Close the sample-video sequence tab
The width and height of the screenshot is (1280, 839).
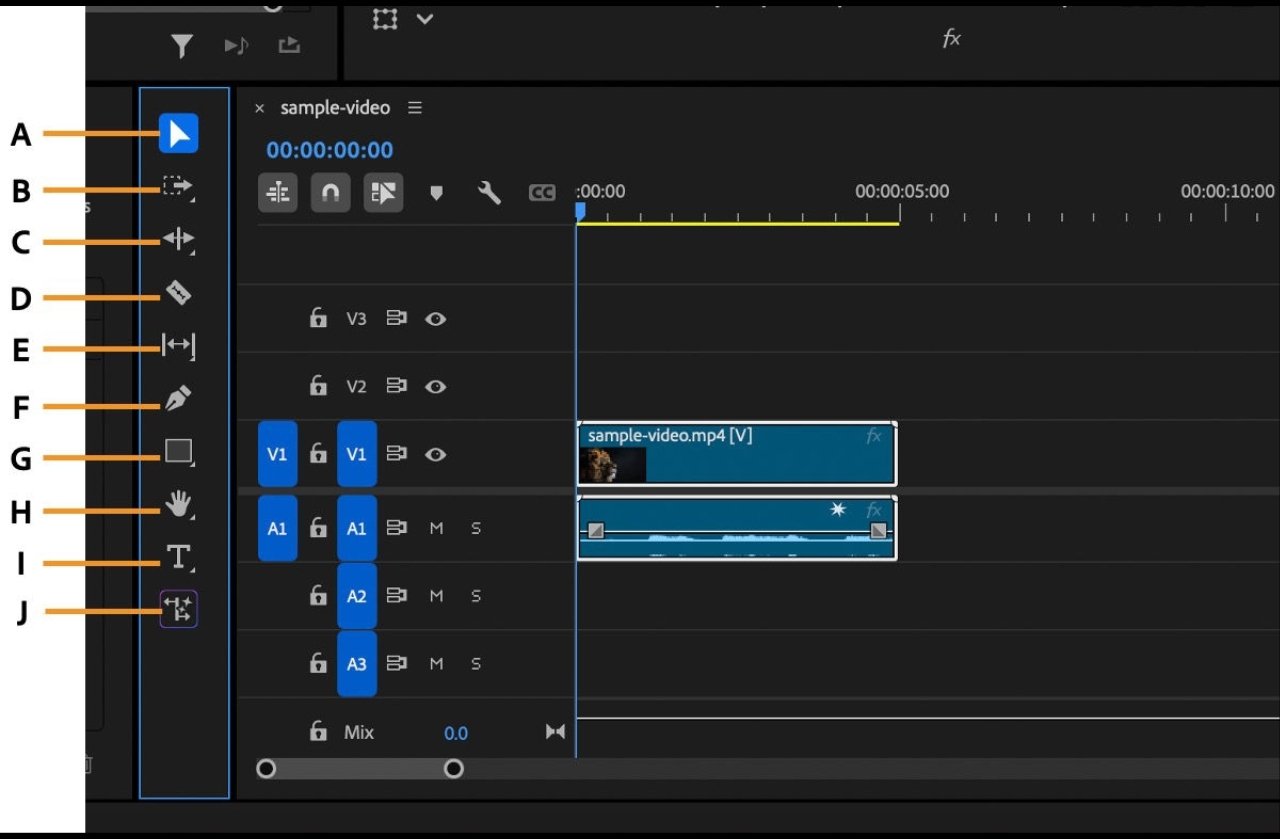click(x=260, y=108)
